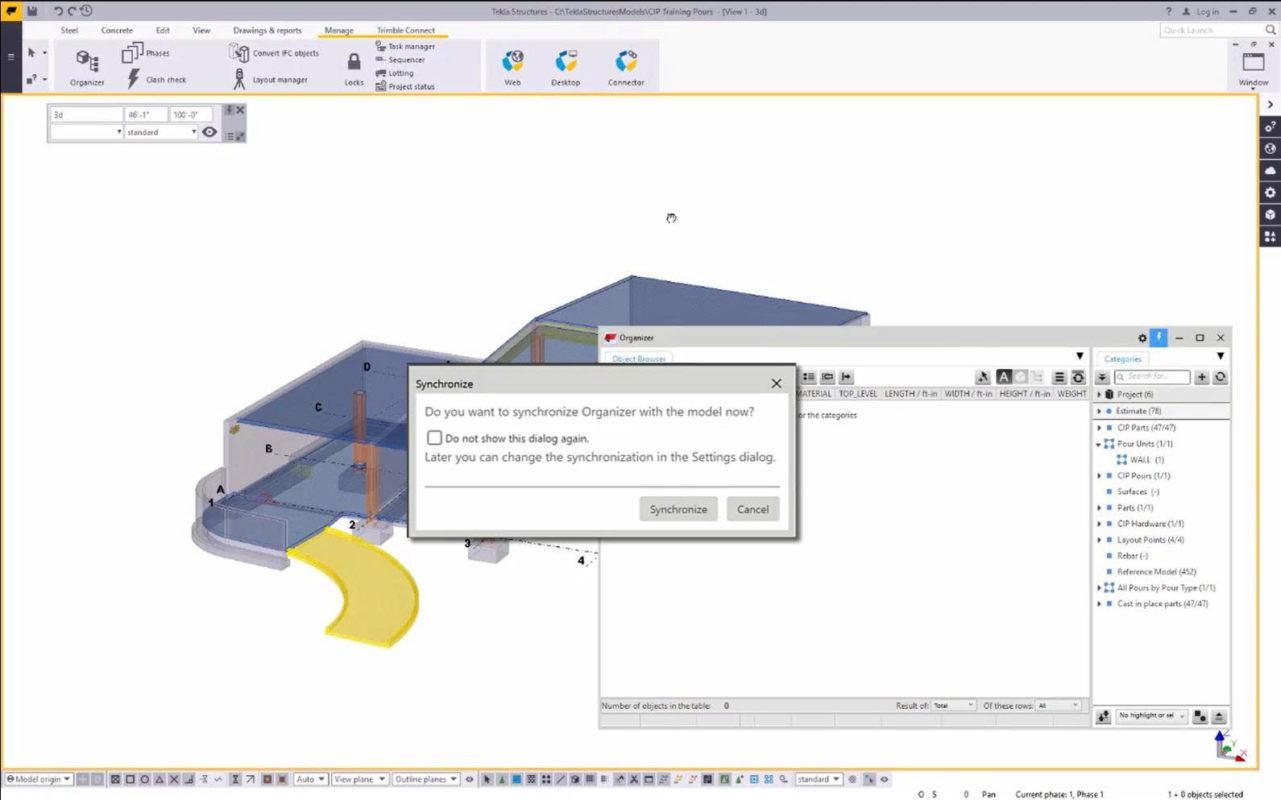The height and width of the screenshot is (800, 1281).
Task: Open the 'Of these rows: All' dropdown
Action: [1058, 705]
